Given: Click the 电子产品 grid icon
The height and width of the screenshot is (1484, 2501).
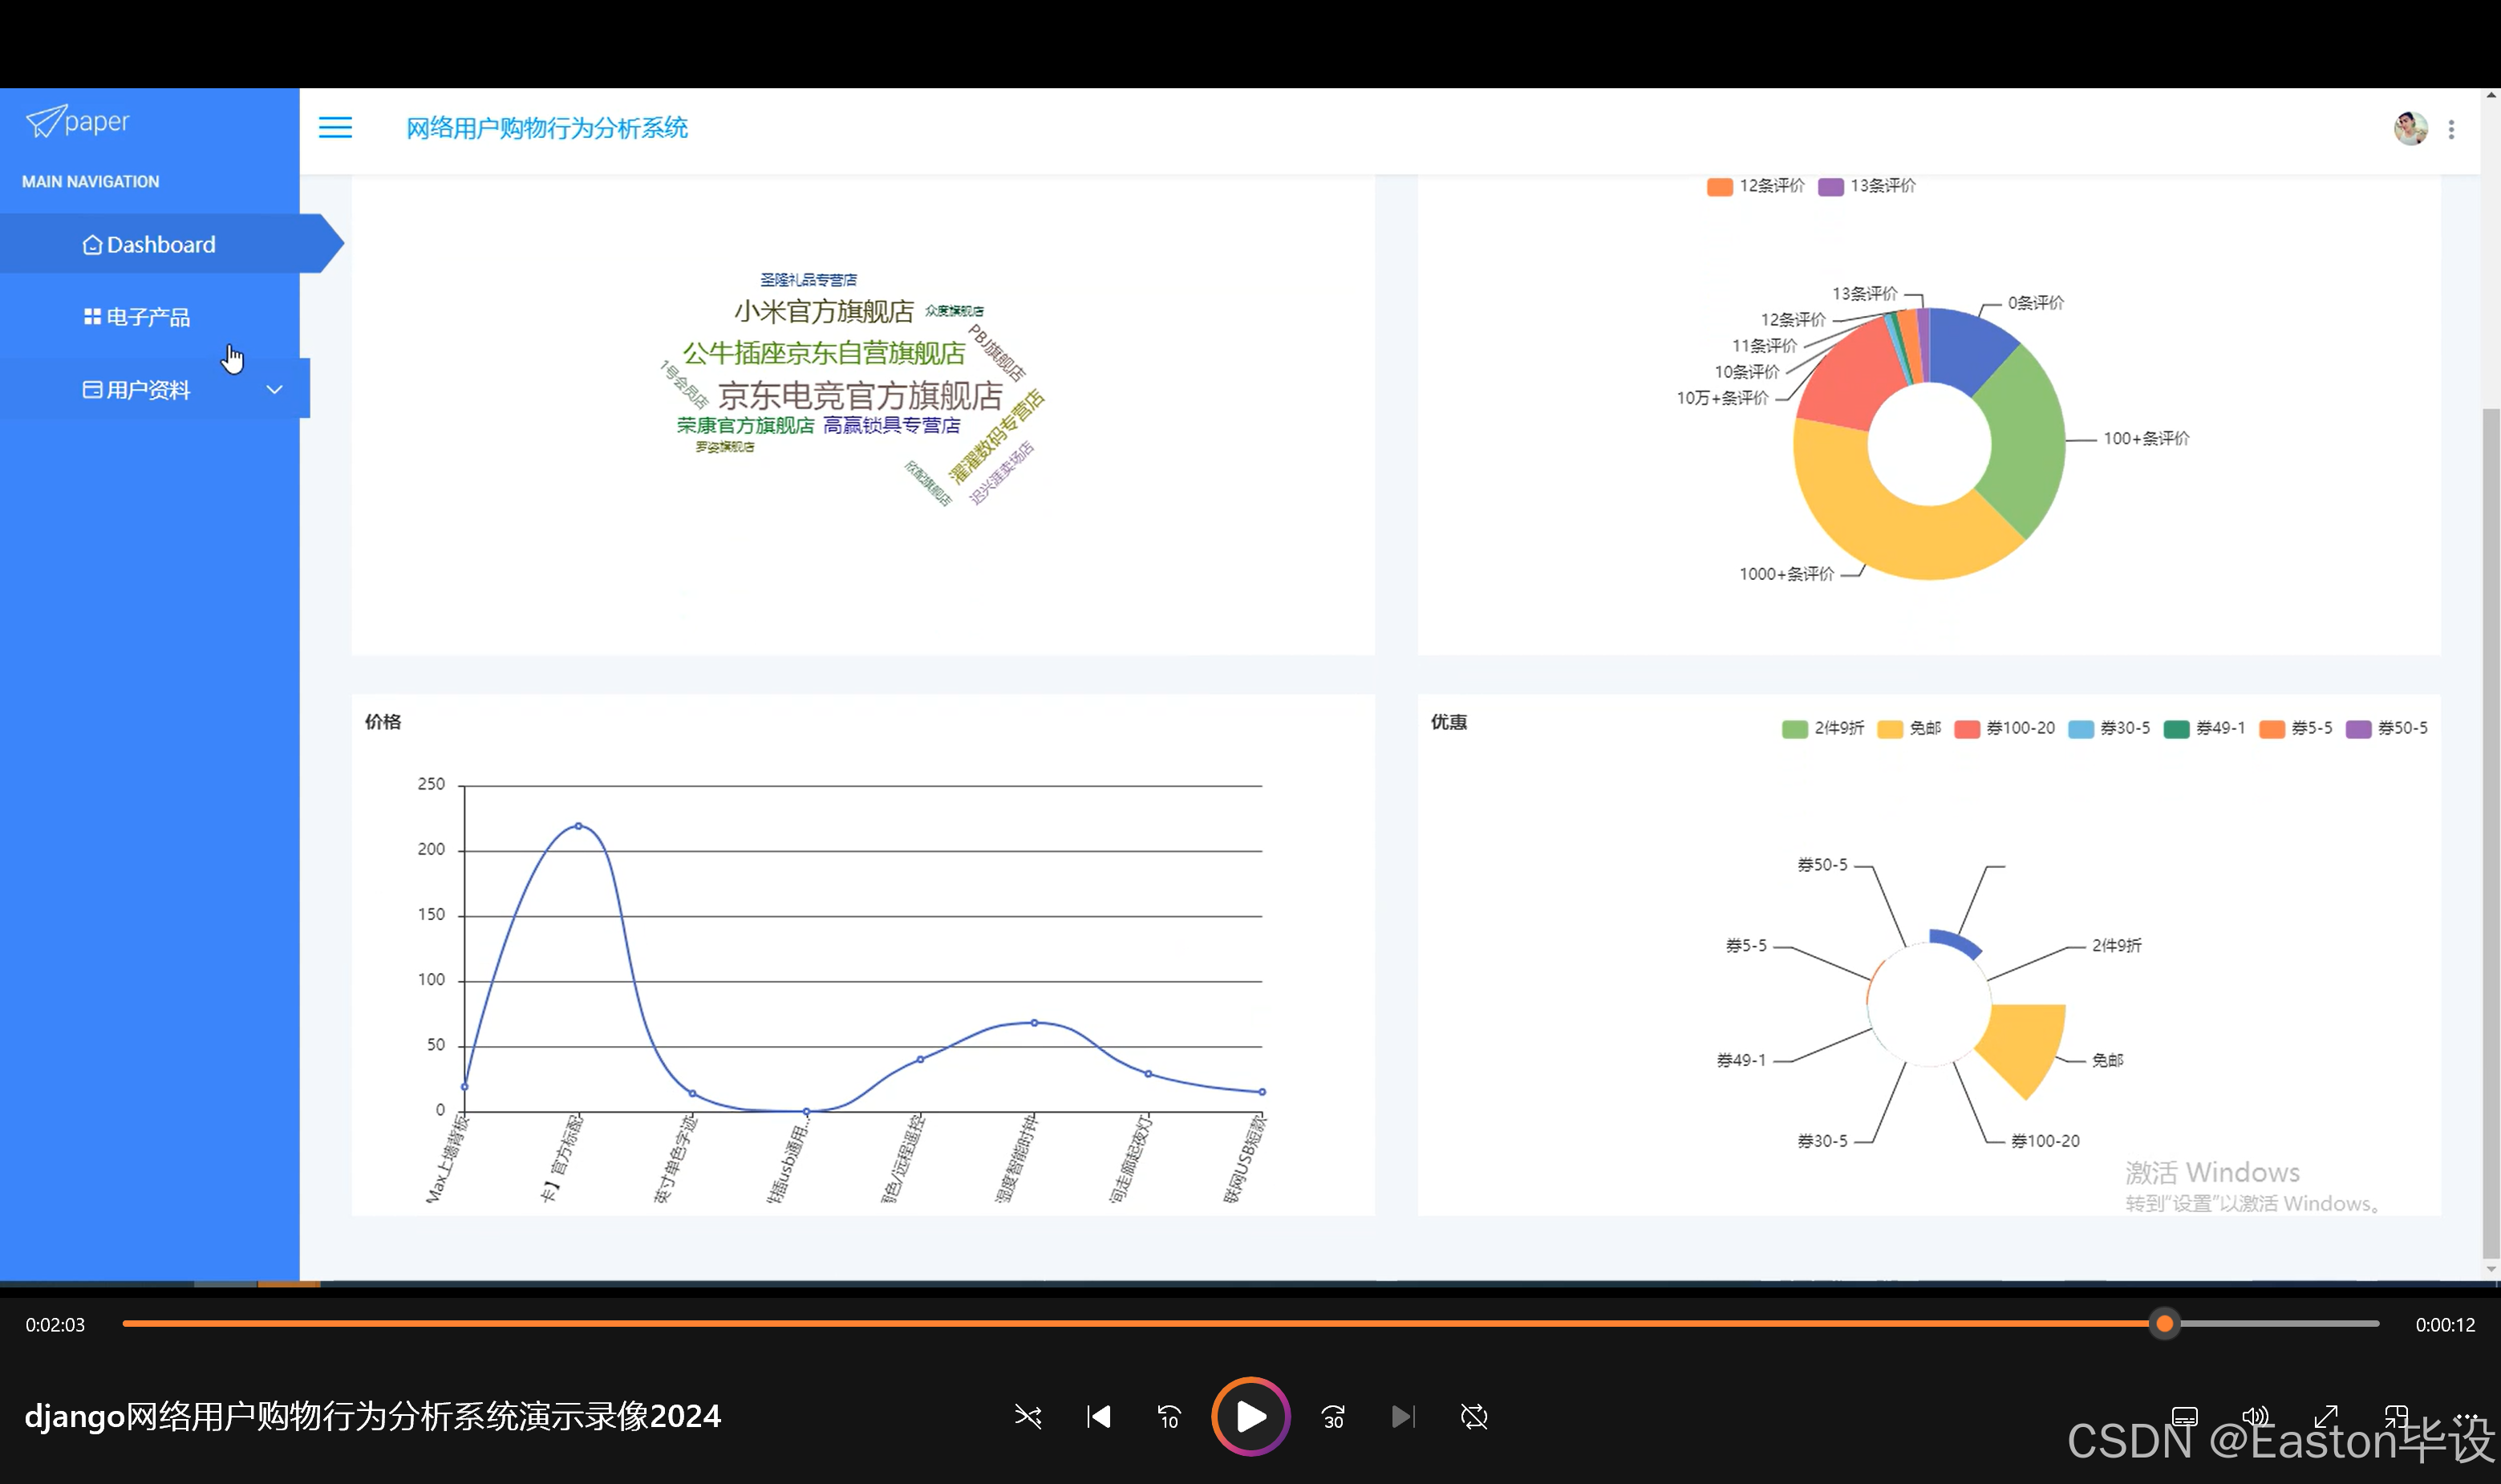Looking at the screenshot, I should [92, 317].
